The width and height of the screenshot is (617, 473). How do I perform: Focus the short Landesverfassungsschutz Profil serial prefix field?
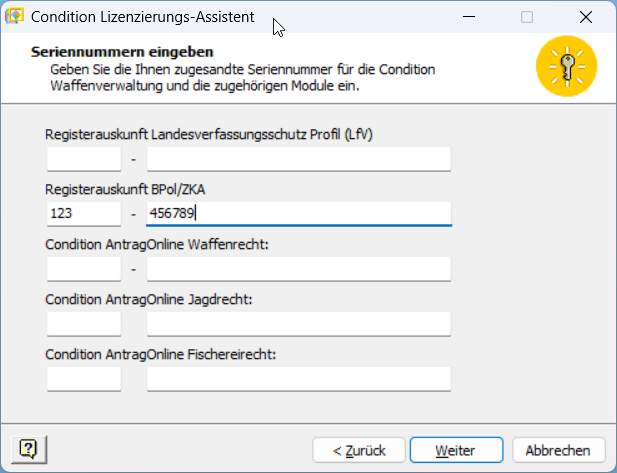click(84, 159)
